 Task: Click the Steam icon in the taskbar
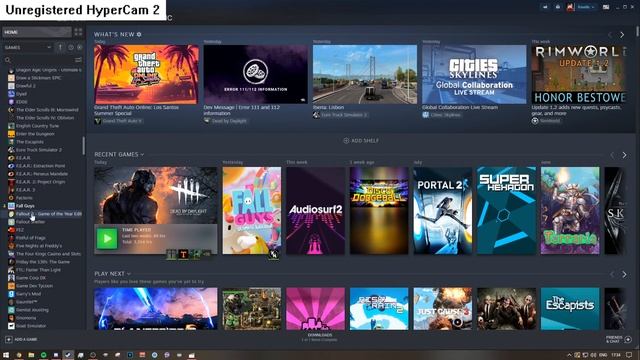tap(68, 355)
